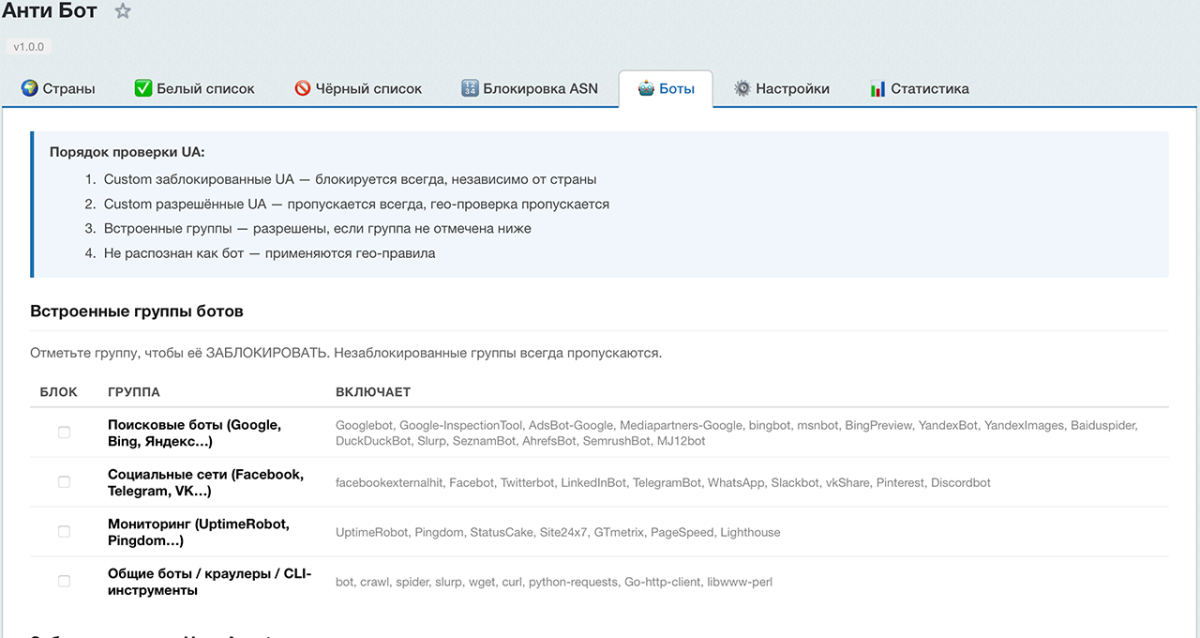Image resolution: width=1200 pixels, height=638 pixels.
Task: Click the Общие боты / краулеры / CLI-инструменты label
Action: (x=210, y=582)
